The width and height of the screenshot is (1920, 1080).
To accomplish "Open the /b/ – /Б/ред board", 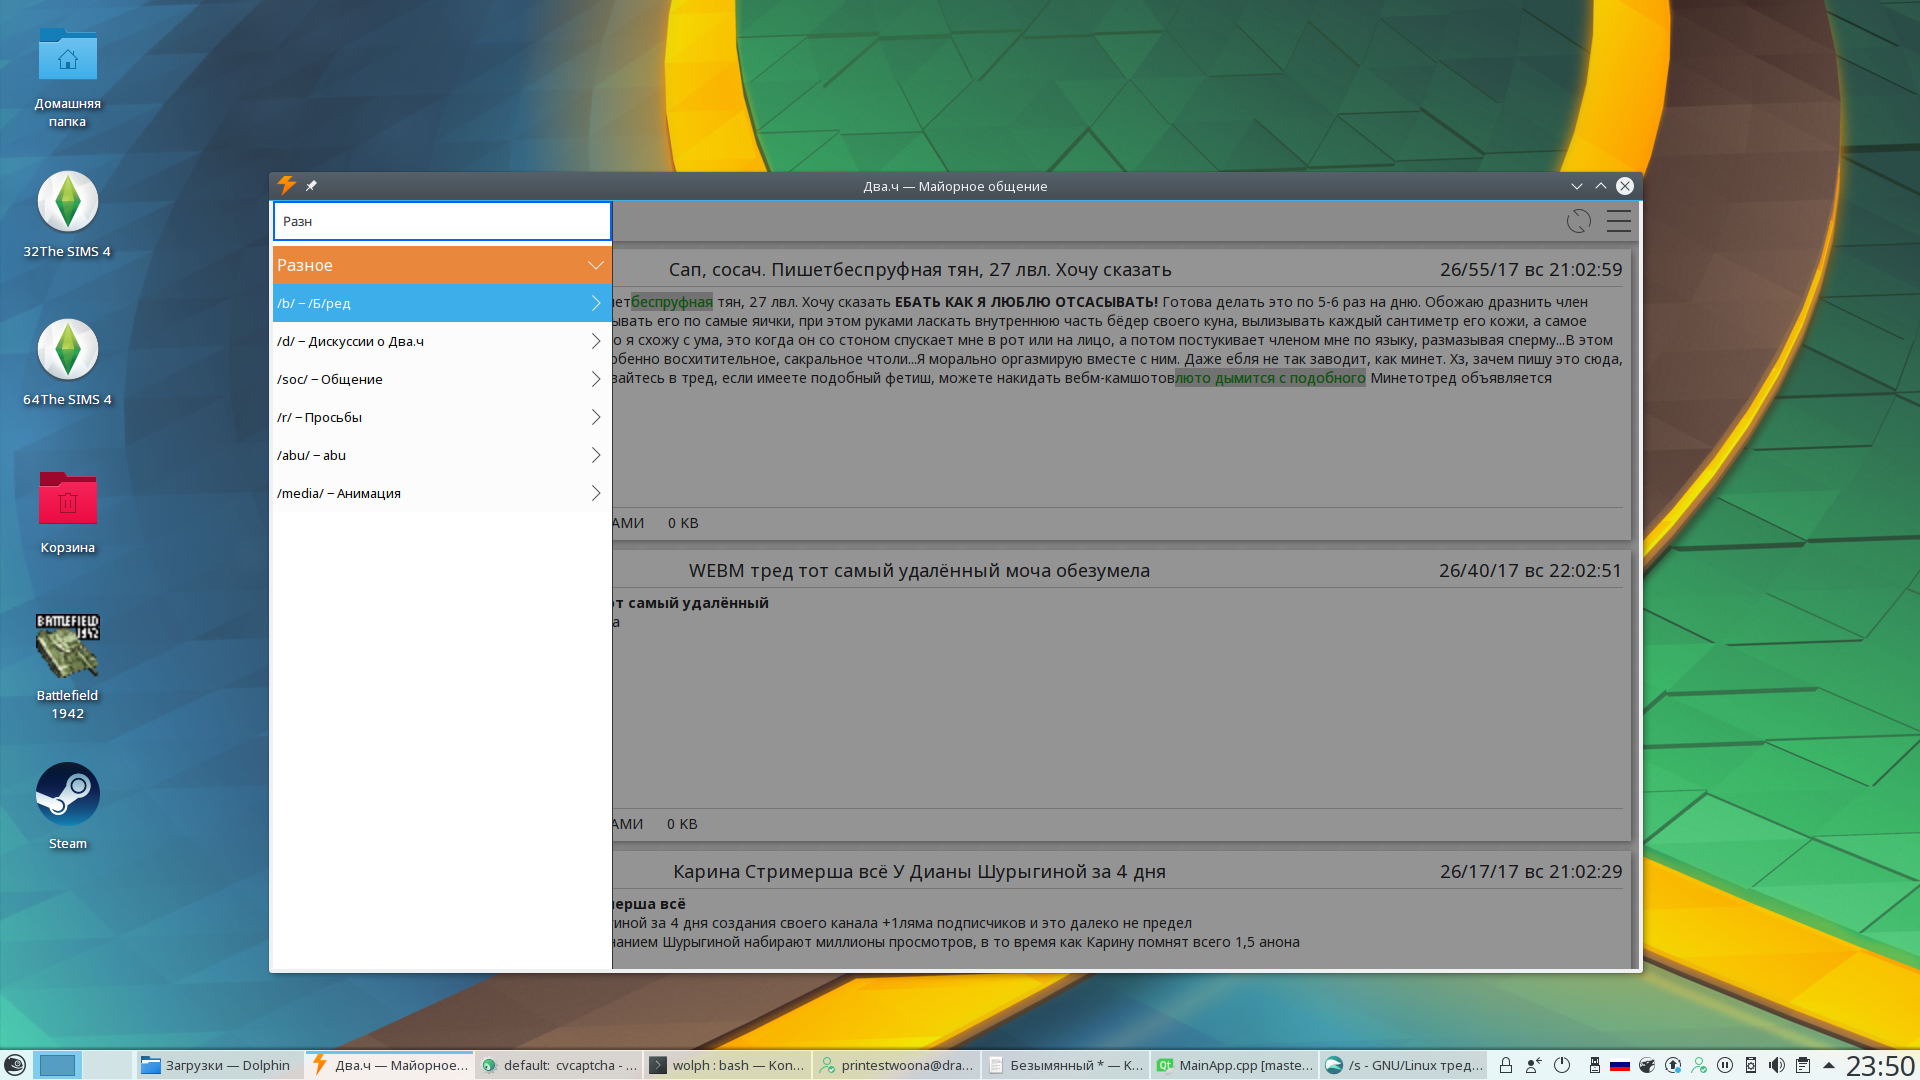I will click(442, 303).
